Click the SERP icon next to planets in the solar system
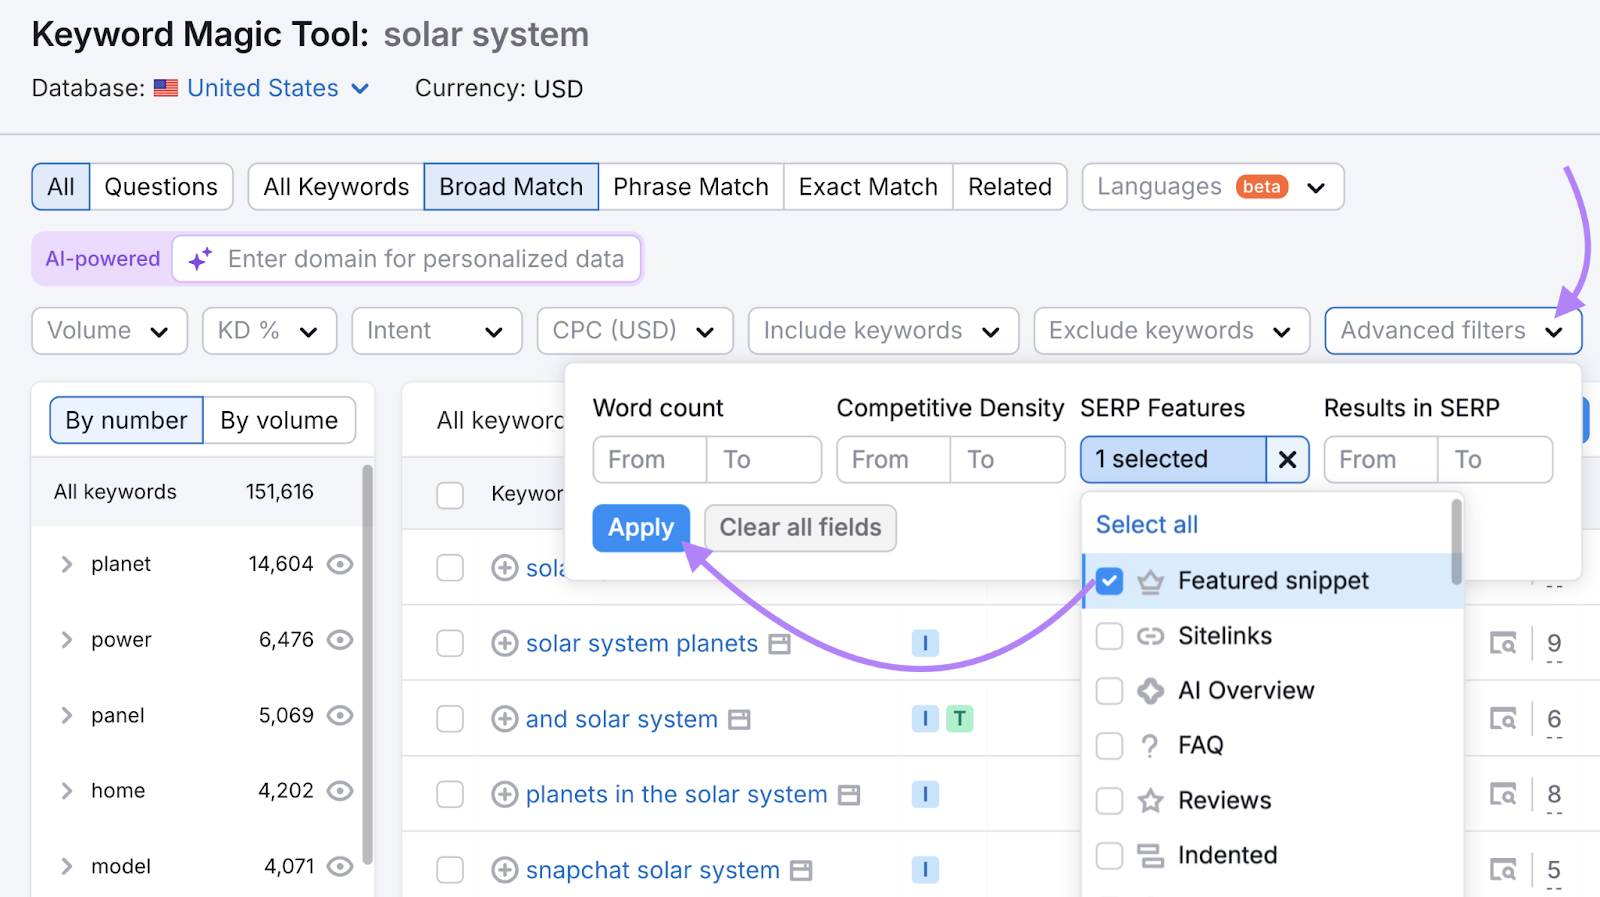This screenshot has width=1600, height=897. pyautogui.click(x=849, y=795)
